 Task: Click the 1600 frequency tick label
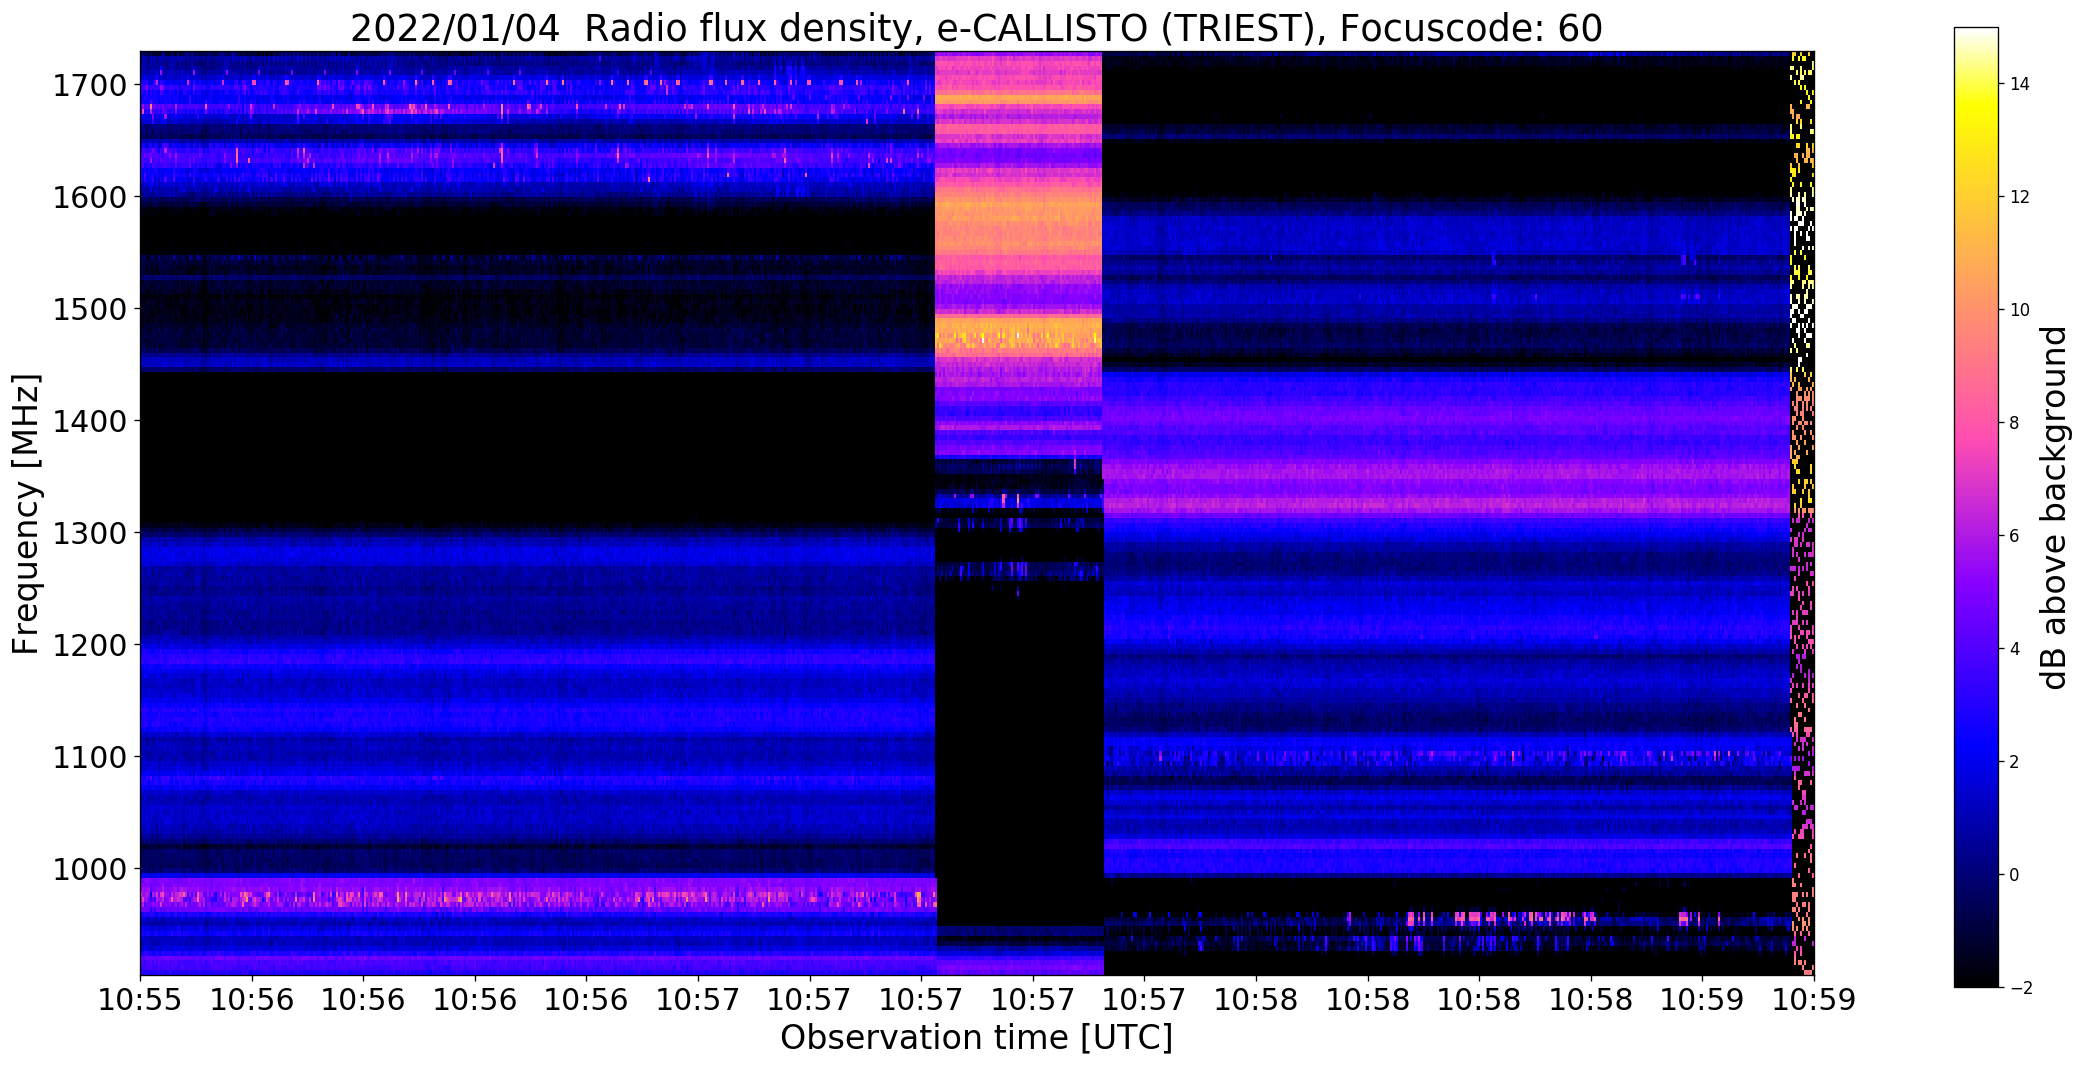pos(90,198)
